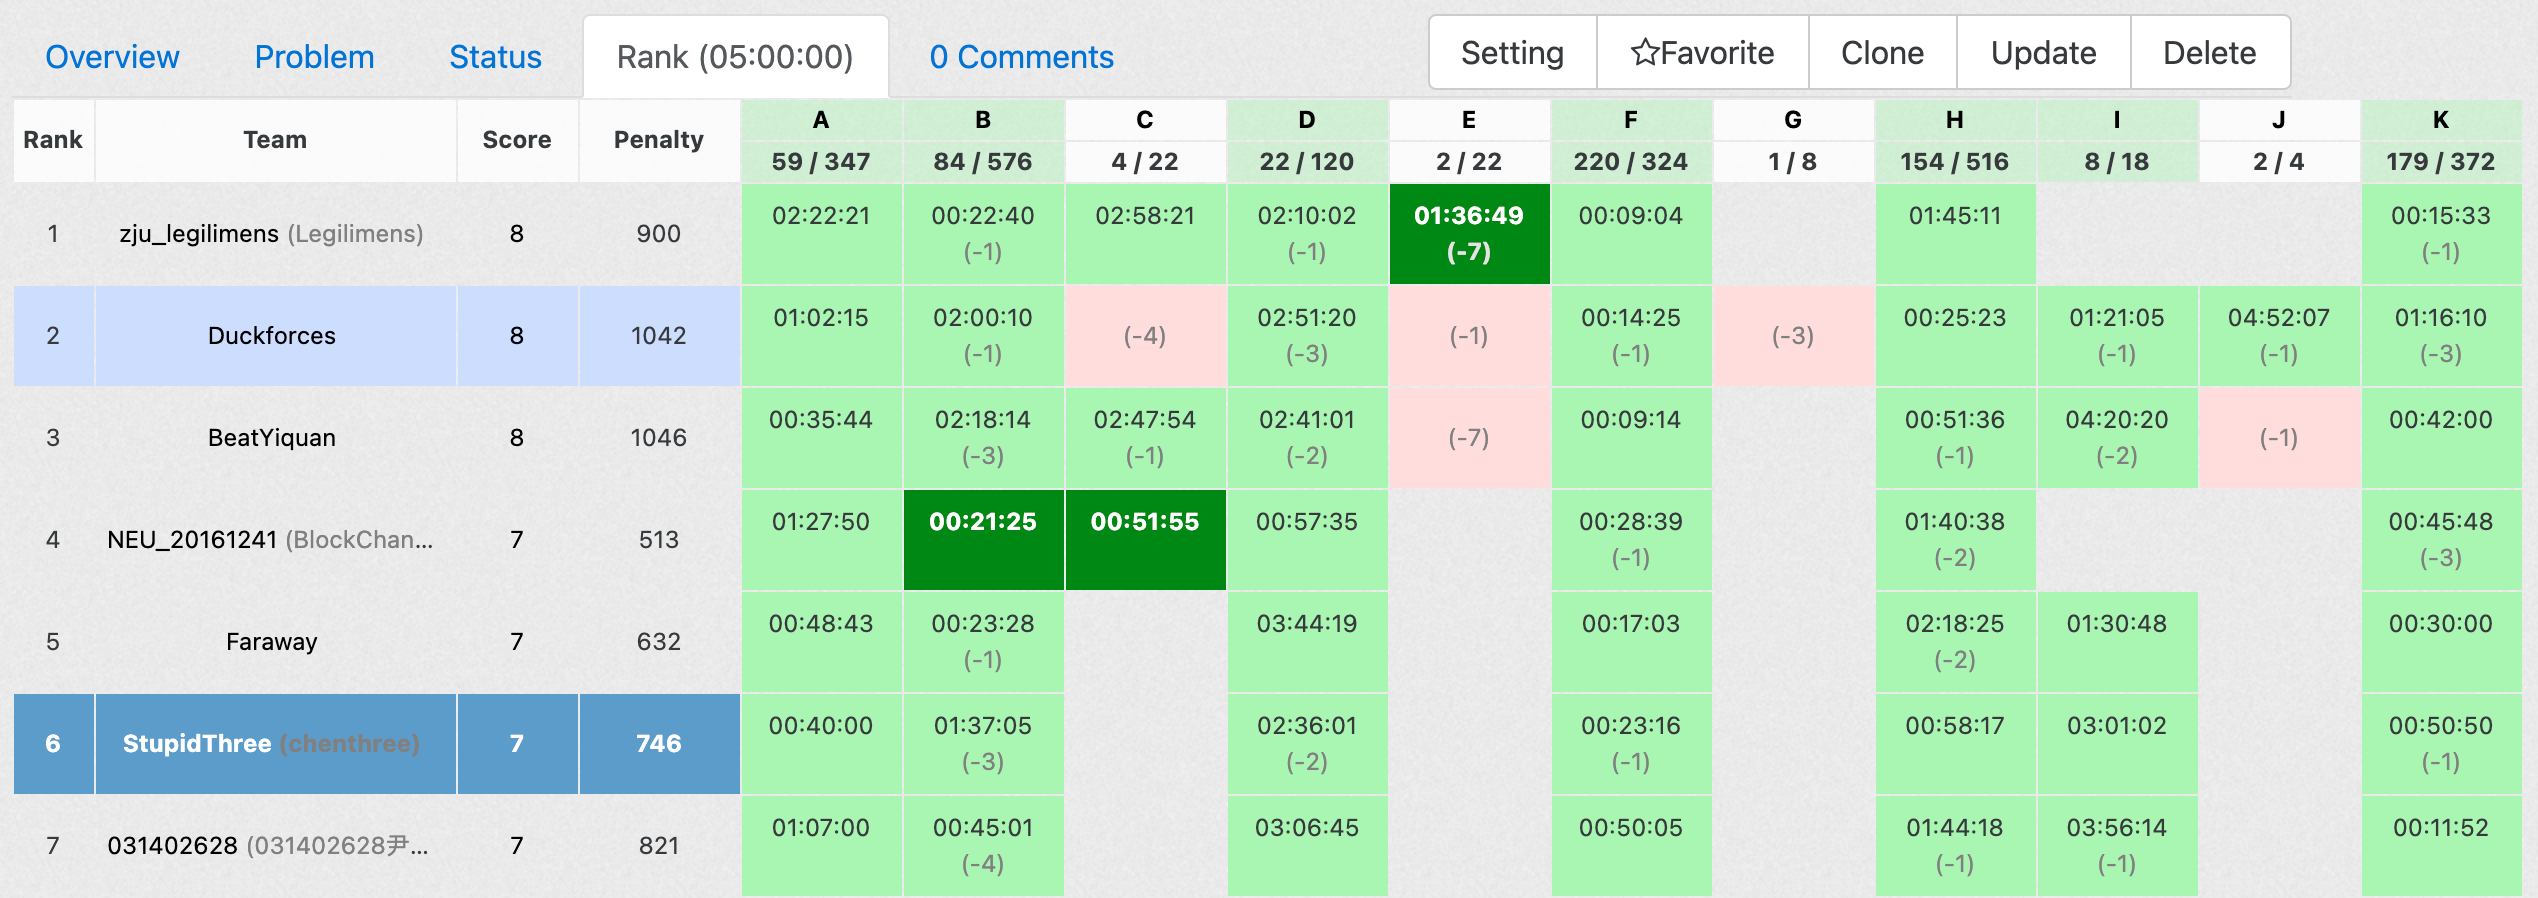Switch to the Problem tab

314,57
